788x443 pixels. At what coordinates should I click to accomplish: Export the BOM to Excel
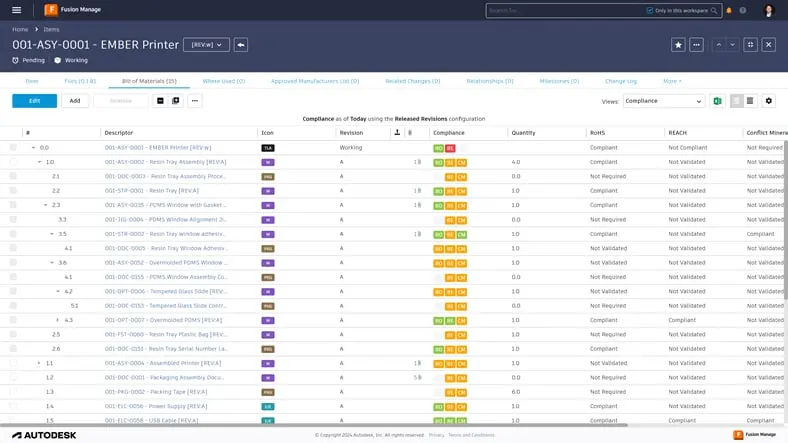click(718, 101)
